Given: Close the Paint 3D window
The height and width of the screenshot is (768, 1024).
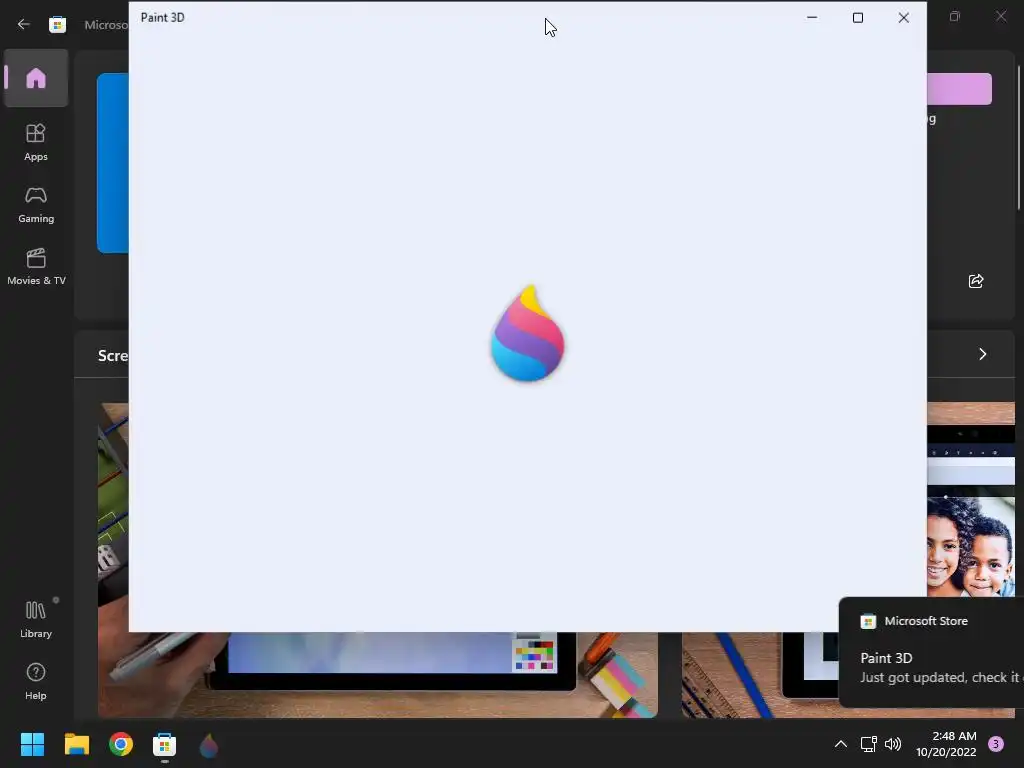Looking at the screenshot, I should (903, 18).
